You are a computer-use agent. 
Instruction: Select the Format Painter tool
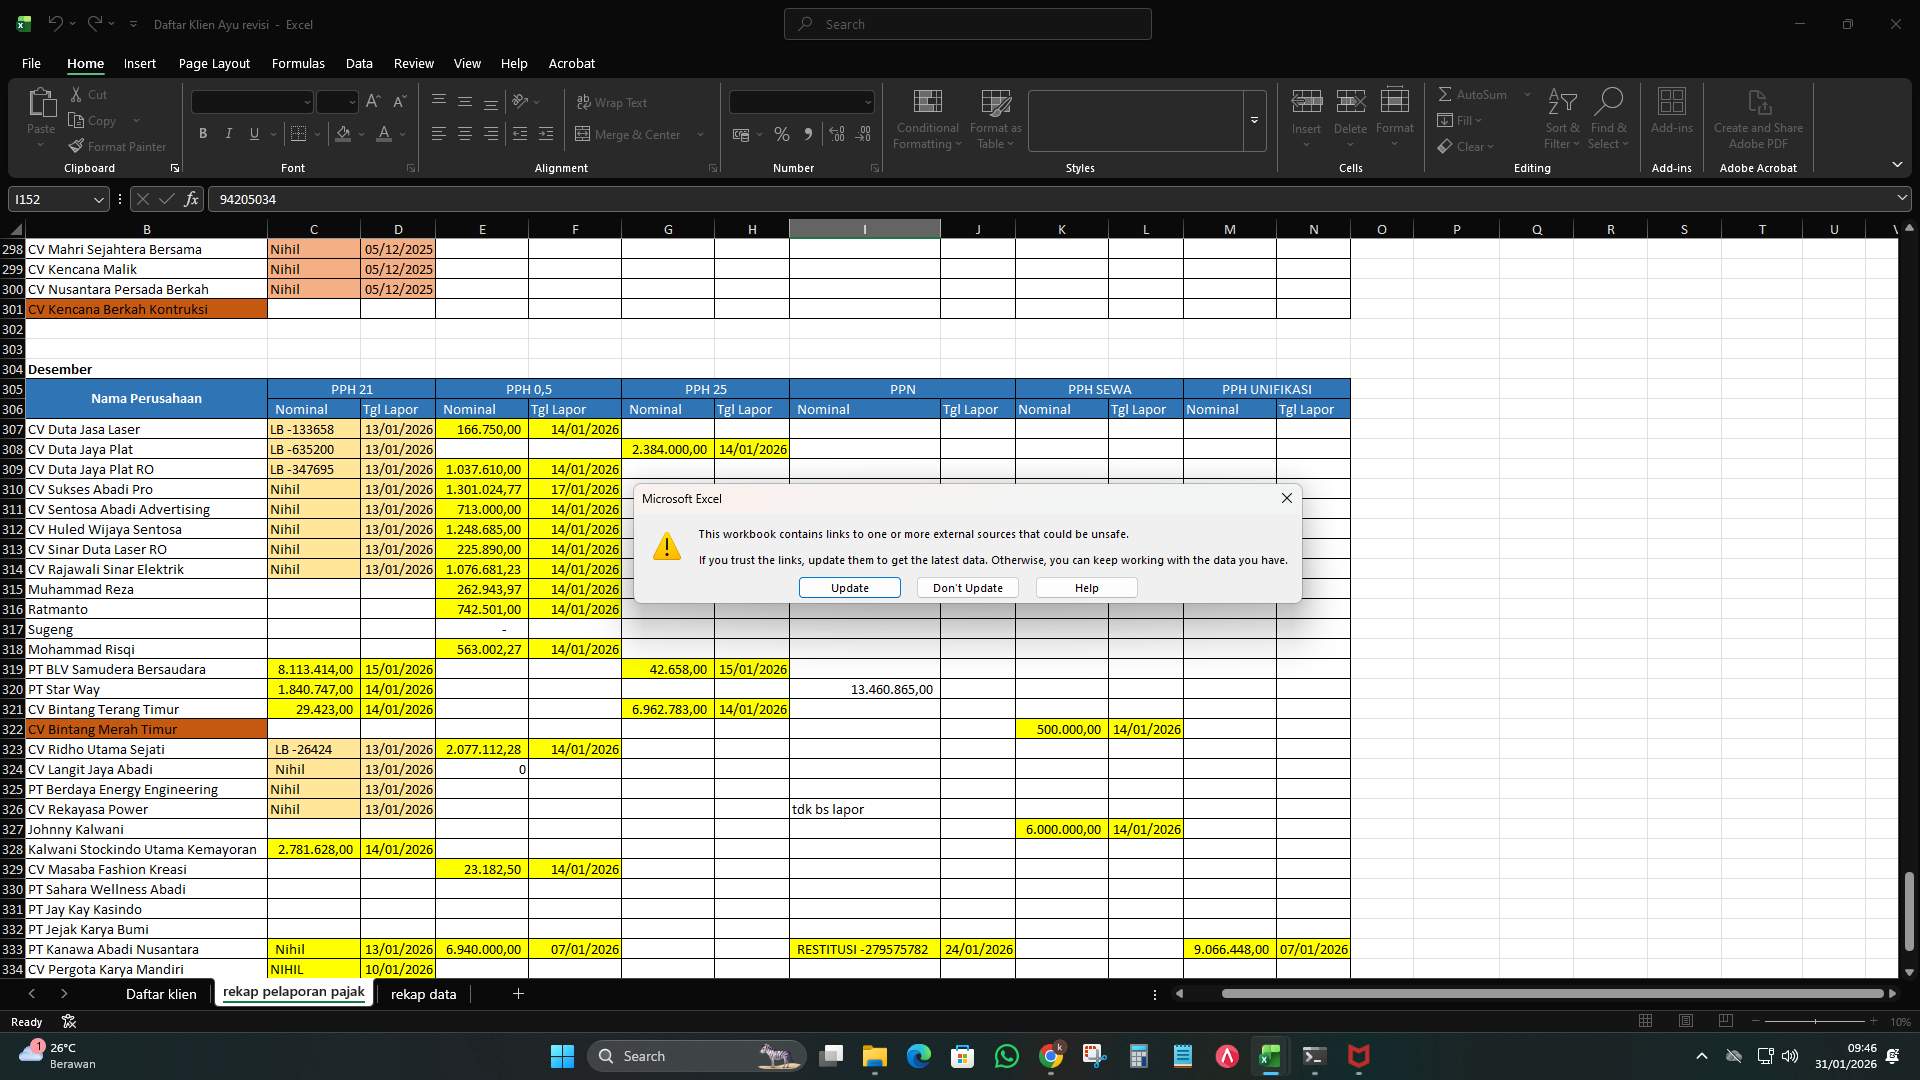click(117, 146)
